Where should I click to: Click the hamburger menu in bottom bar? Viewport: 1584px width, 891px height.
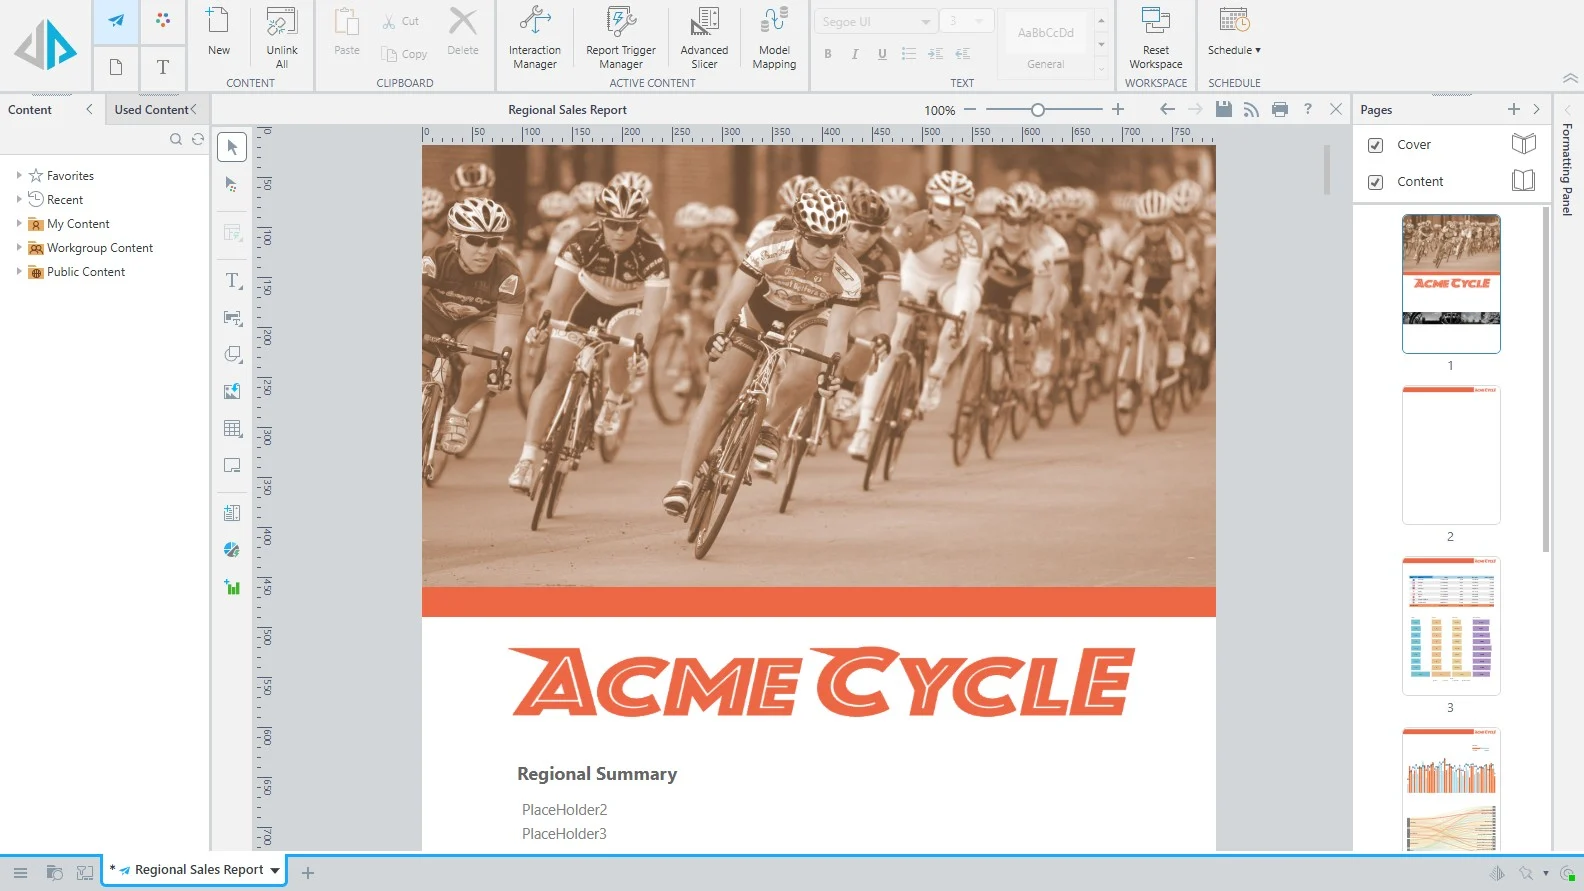(x=20, y=873)
